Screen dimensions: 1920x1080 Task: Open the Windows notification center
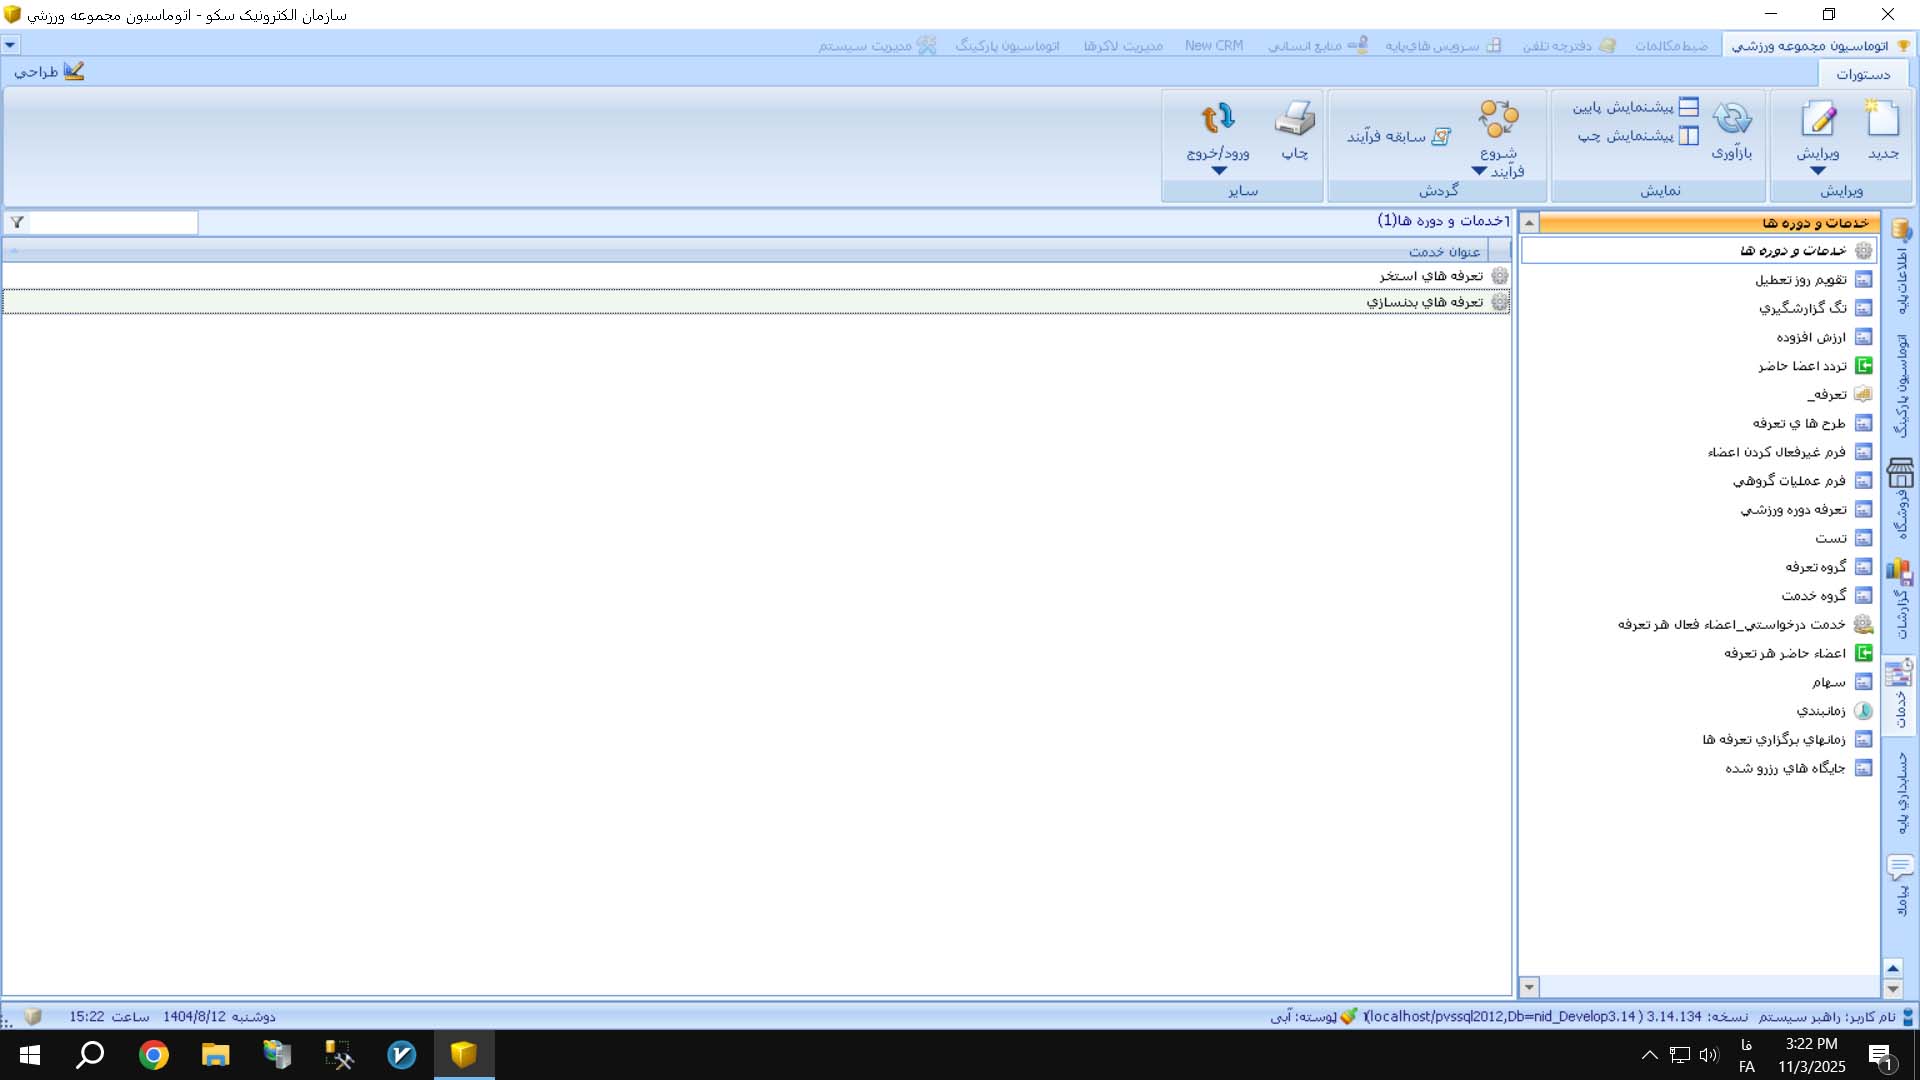click(x=1880, y=1056)
